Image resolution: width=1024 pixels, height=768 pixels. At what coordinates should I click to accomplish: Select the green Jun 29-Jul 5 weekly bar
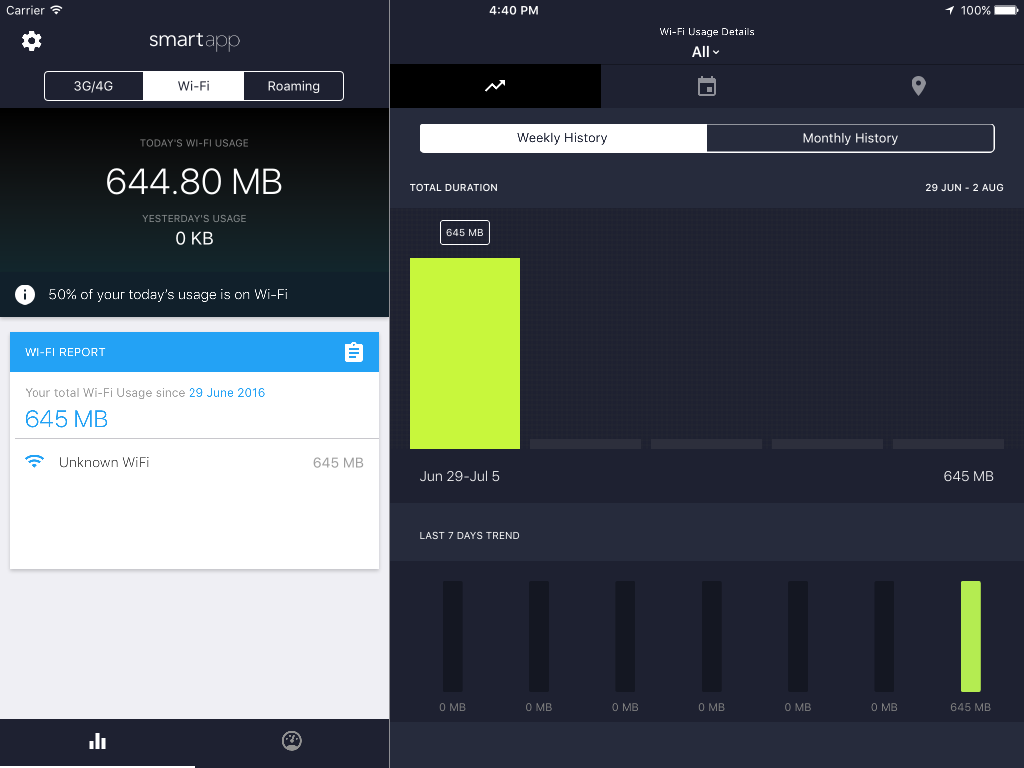tap(465, 353)
